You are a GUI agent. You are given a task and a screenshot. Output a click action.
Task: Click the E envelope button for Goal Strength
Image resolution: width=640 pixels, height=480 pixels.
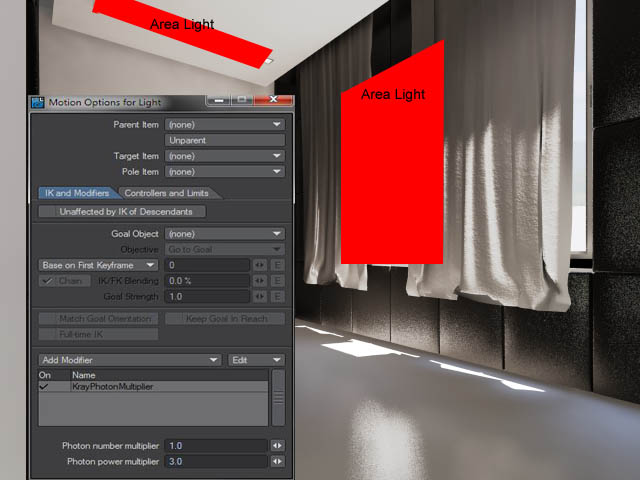tap(278, 297)
